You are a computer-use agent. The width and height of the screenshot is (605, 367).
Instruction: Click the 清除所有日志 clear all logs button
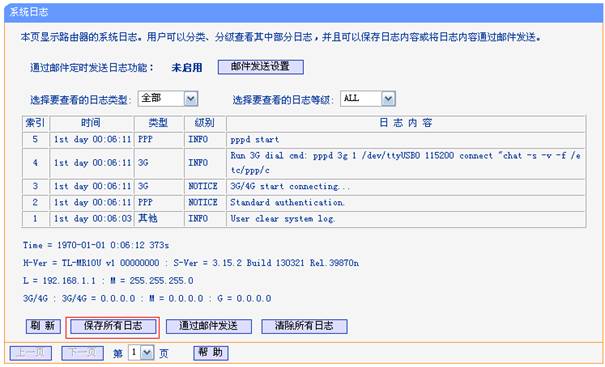[x=304, y=326]
